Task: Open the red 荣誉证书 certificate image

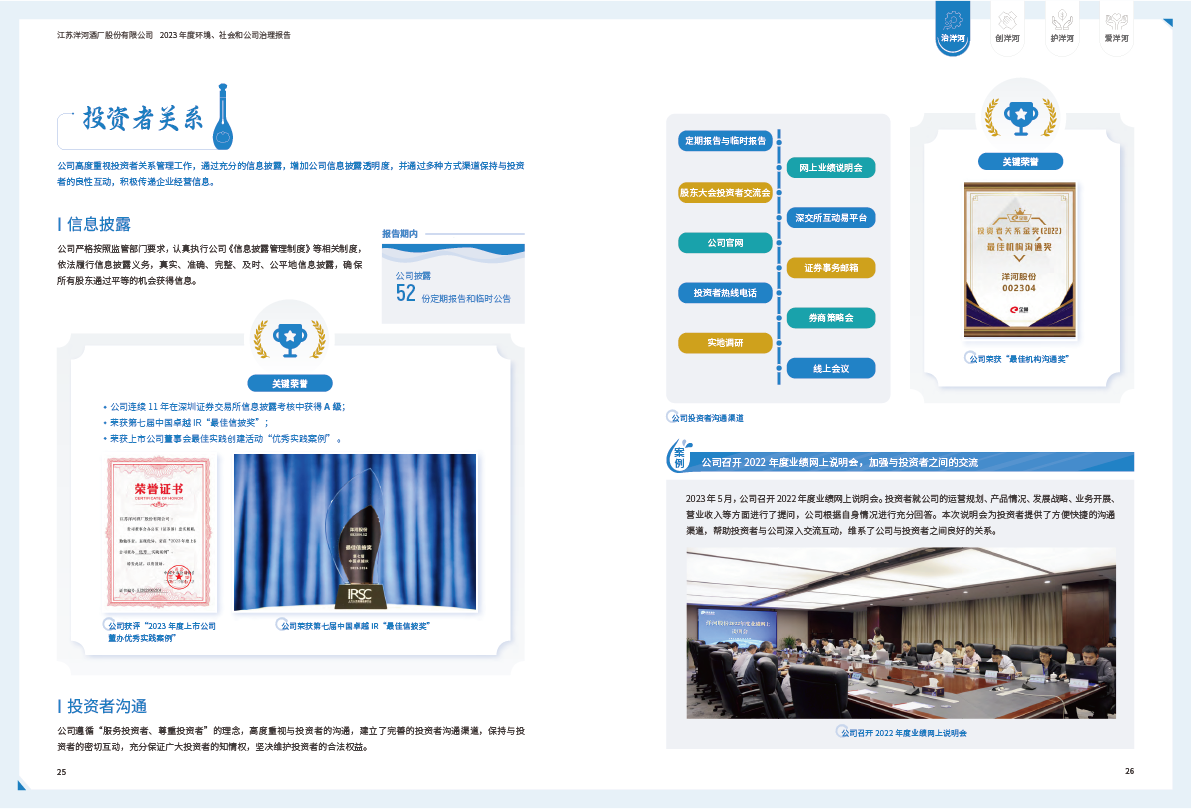Action: click(159, 533)
